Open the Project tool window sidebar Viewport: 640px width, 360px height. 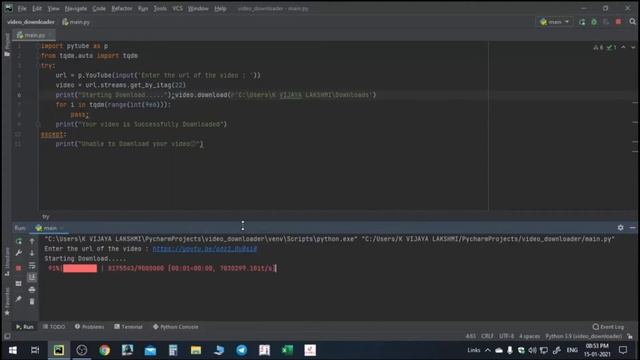point(7,45)
